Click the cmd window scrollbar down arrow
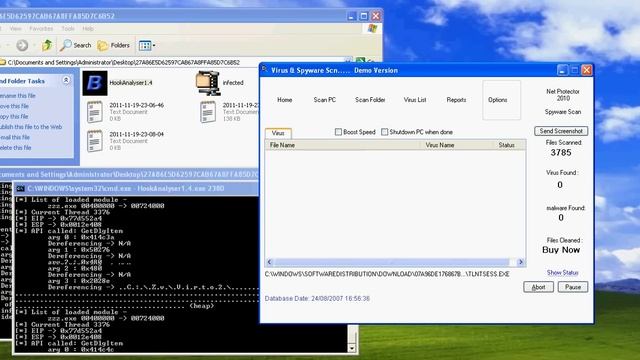640x360 pixels. click(352, 348)
